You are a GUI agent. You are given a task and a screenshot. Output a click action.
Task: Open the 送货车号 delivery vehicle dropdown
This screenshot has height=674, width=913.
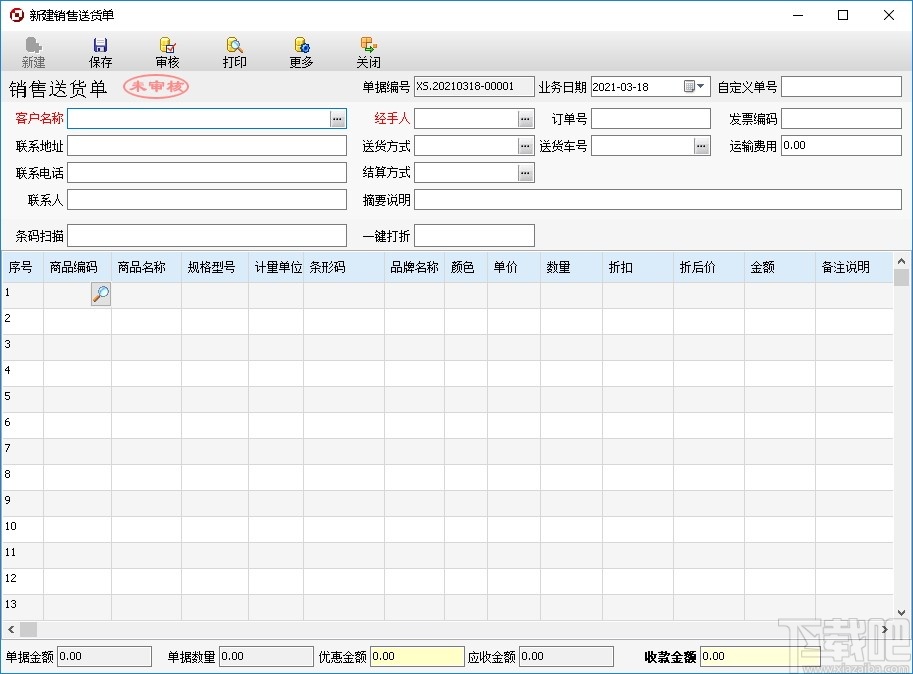pos(700,145)
